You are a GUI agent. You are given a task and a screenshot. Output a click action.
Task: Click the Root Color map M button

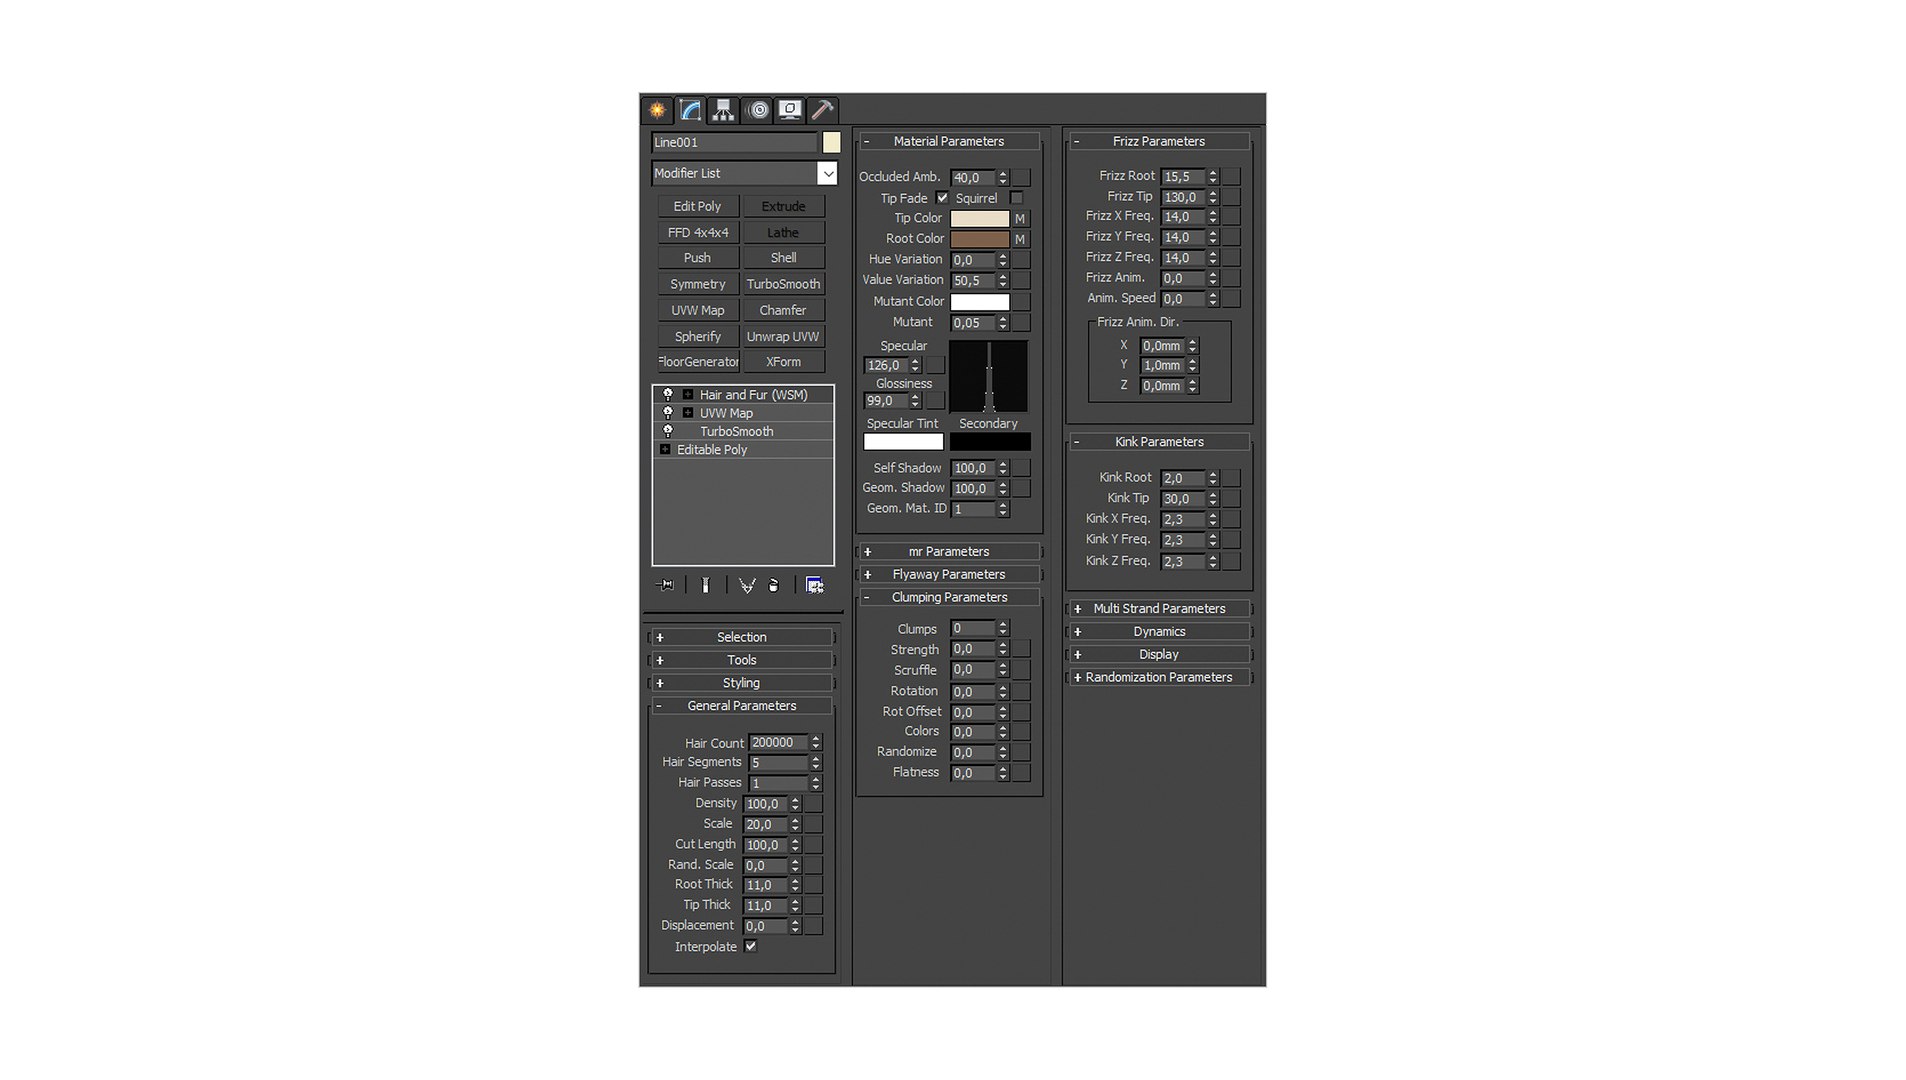1020,239
